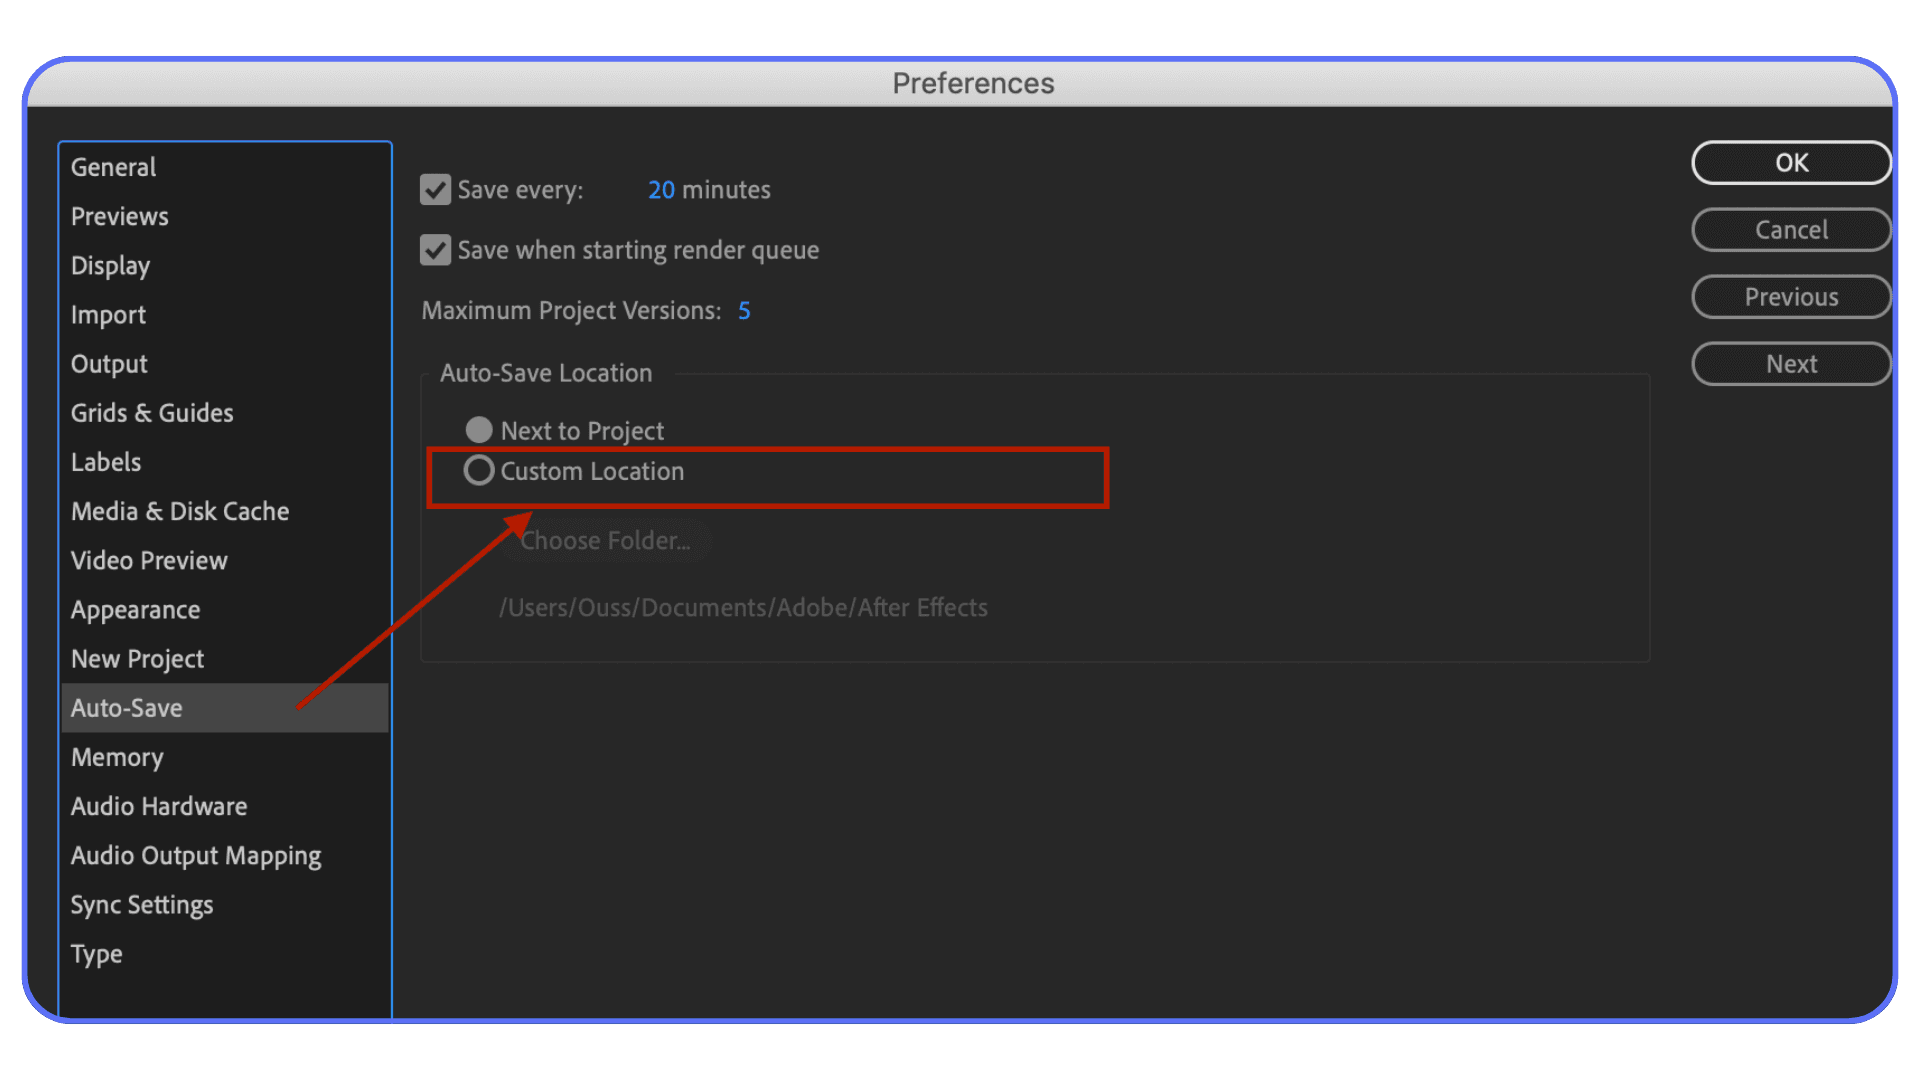This screenshot has height=1080, width=1920.
Task: Cancel the Preferences dialog
Action: [1790, 229]
